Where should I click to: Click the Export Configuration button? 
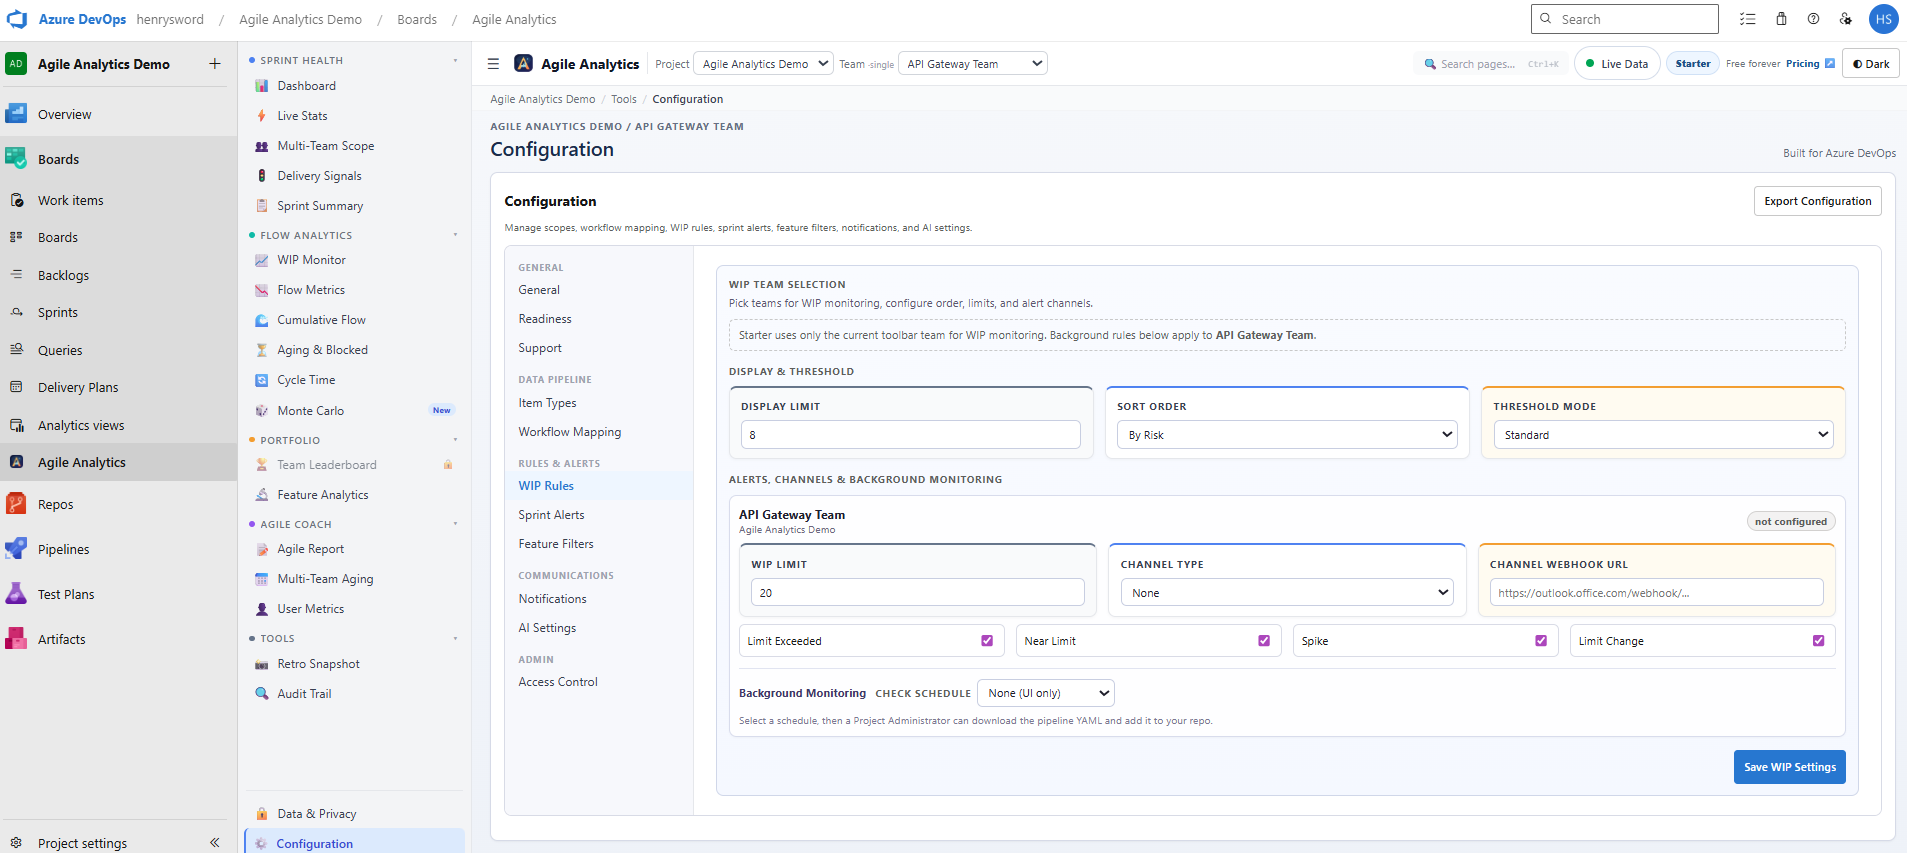1817,201
